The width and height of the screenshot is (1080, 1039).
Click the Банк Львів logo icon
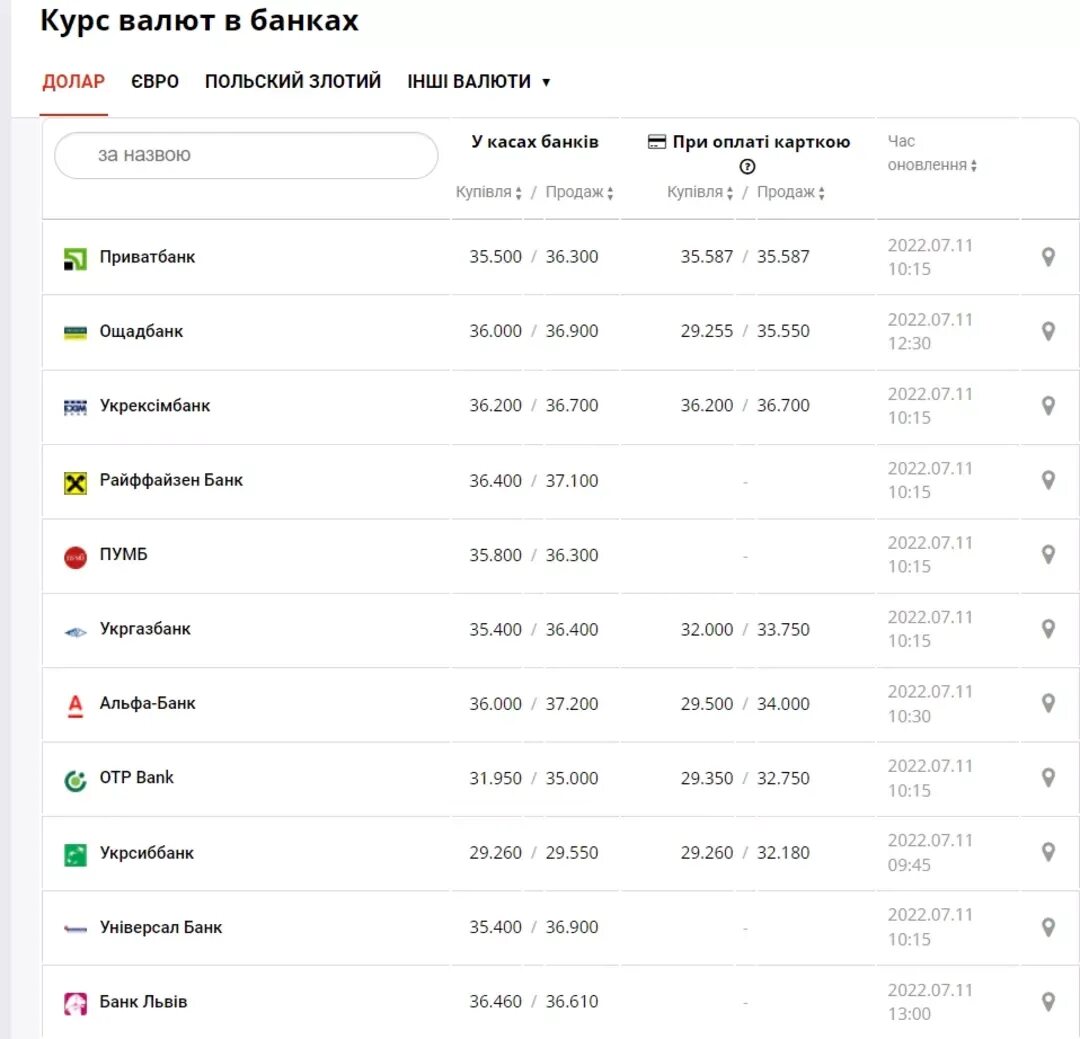pyautogui.click(x=75, y=1004)
